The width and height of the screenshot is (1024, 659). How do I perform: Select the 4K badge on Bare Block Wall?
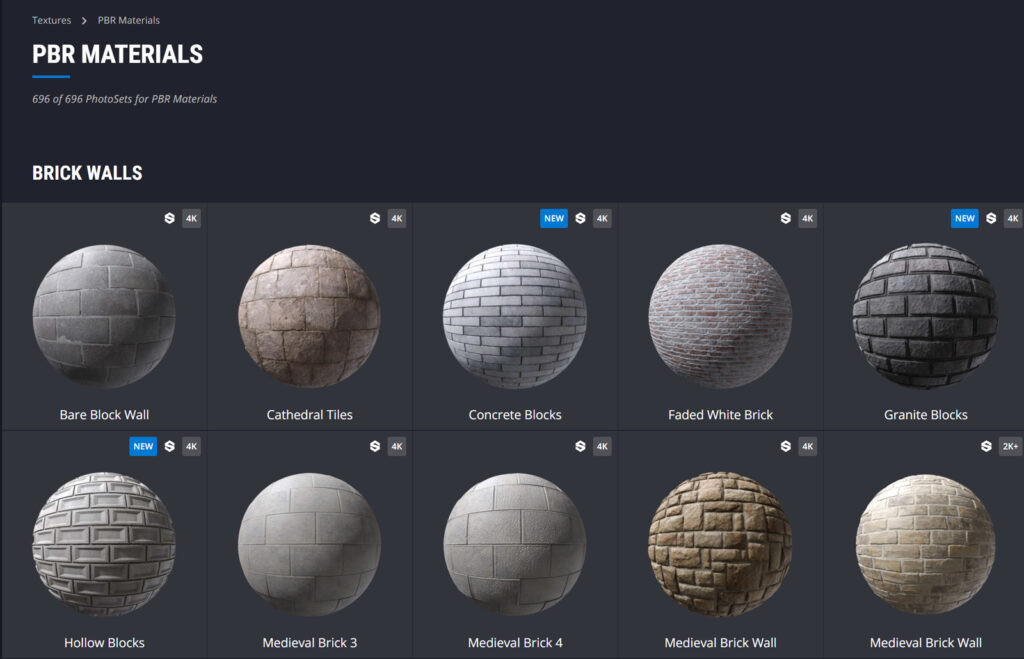(191, 218)
